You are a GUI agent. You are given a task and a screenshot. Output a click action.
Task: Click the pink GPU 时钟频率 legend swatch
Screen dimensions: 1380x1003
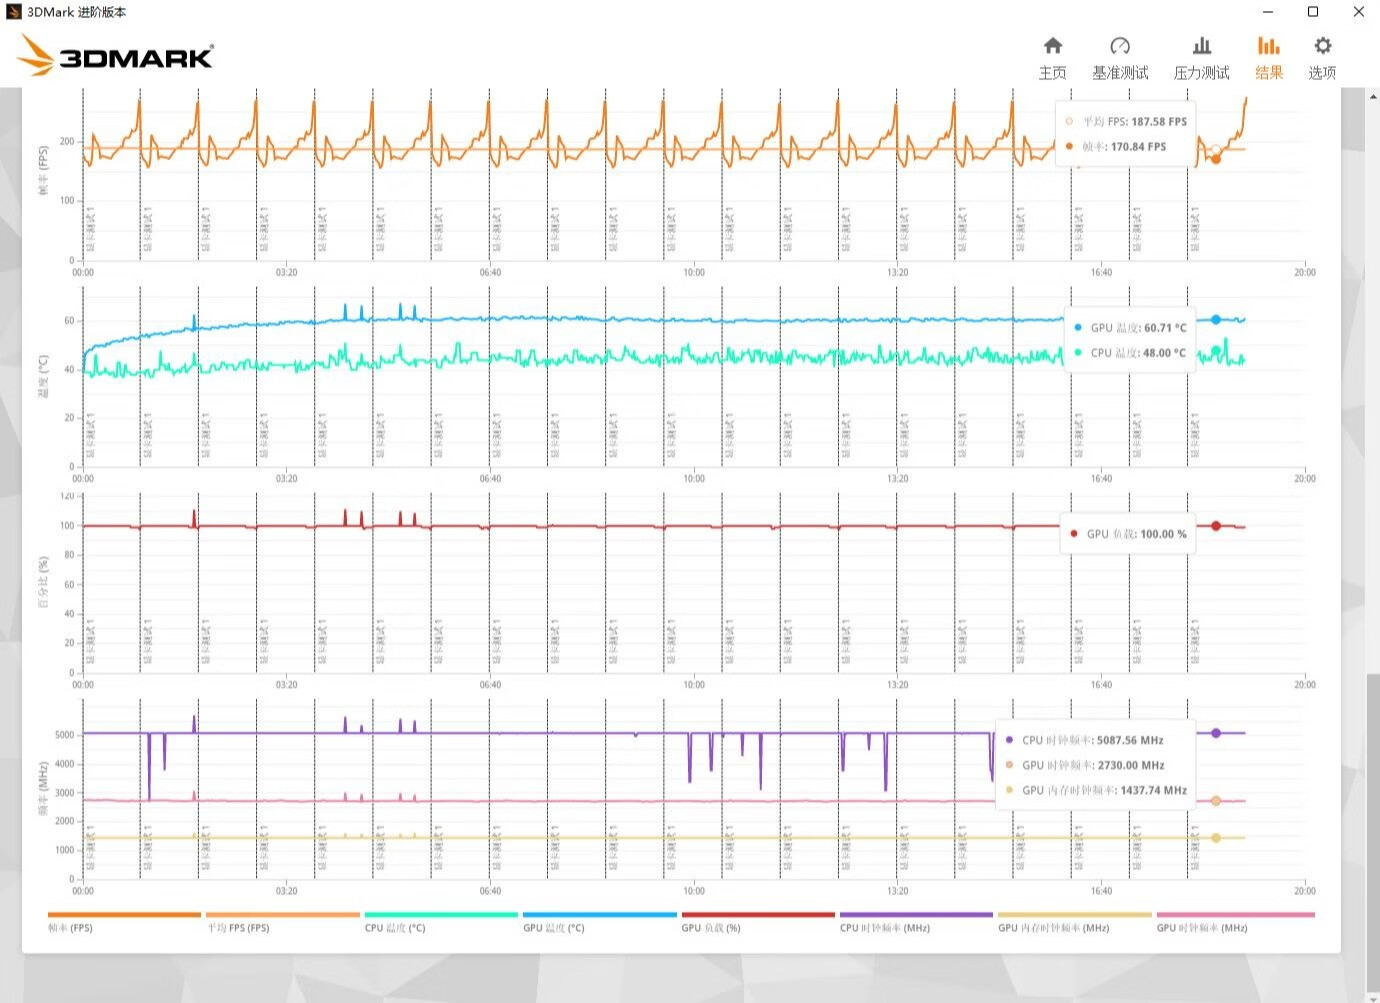click(1235, 914)
